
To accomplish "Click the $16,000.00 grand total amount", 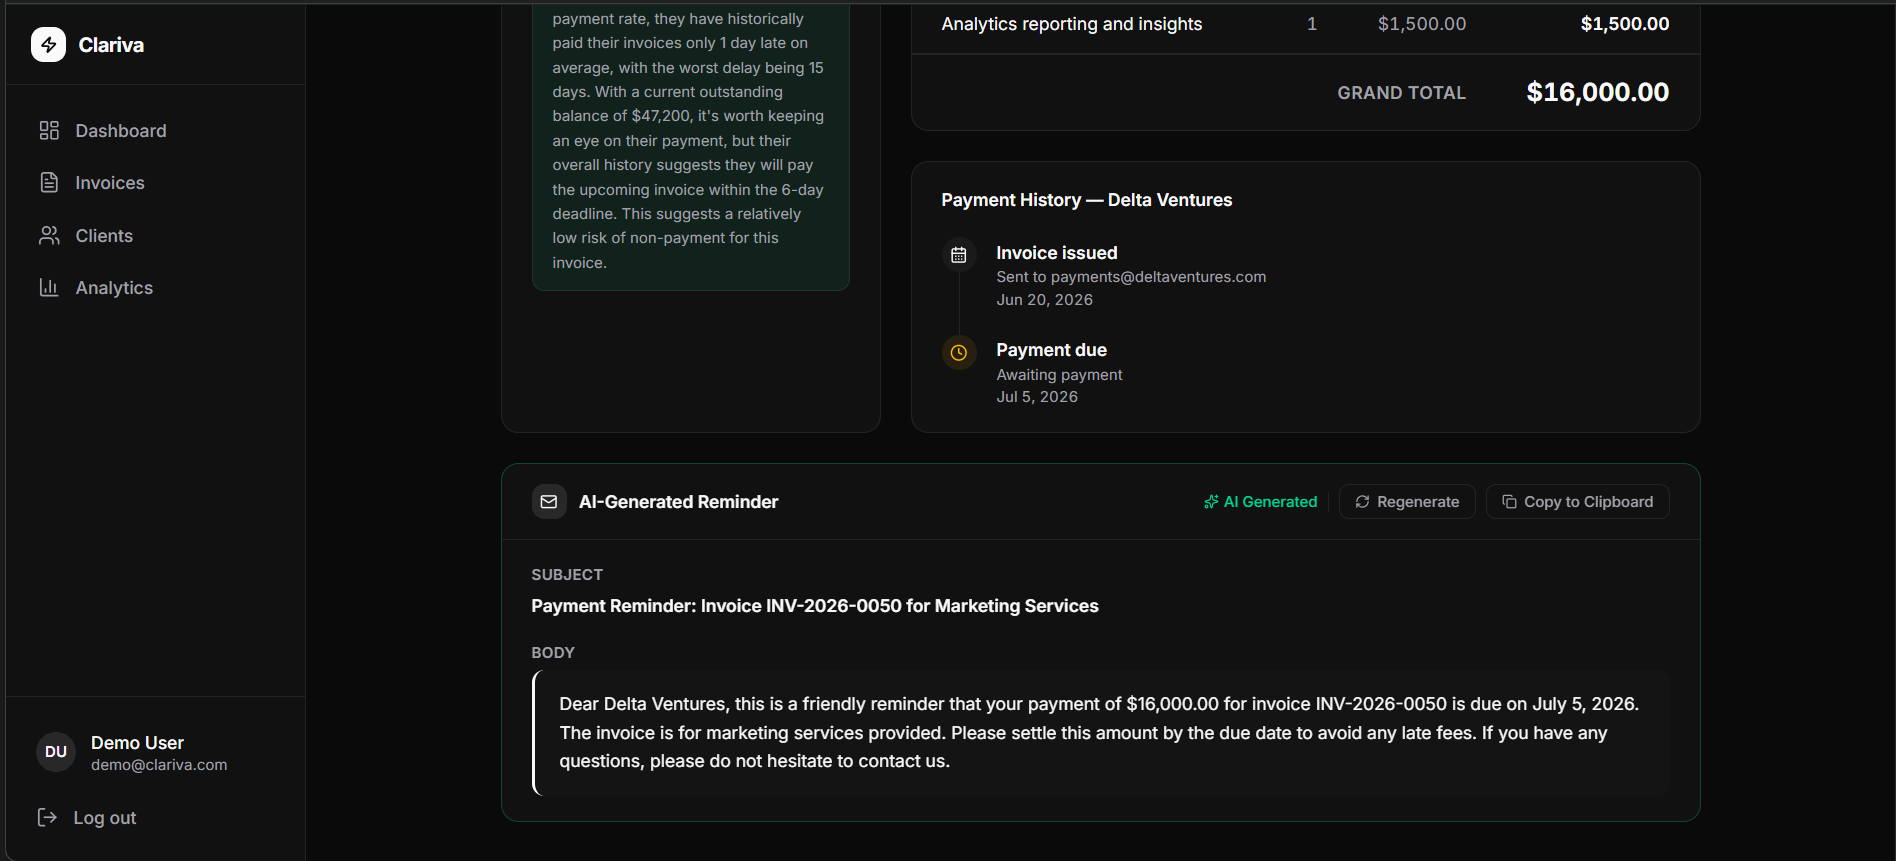I will coord(1597,92).
